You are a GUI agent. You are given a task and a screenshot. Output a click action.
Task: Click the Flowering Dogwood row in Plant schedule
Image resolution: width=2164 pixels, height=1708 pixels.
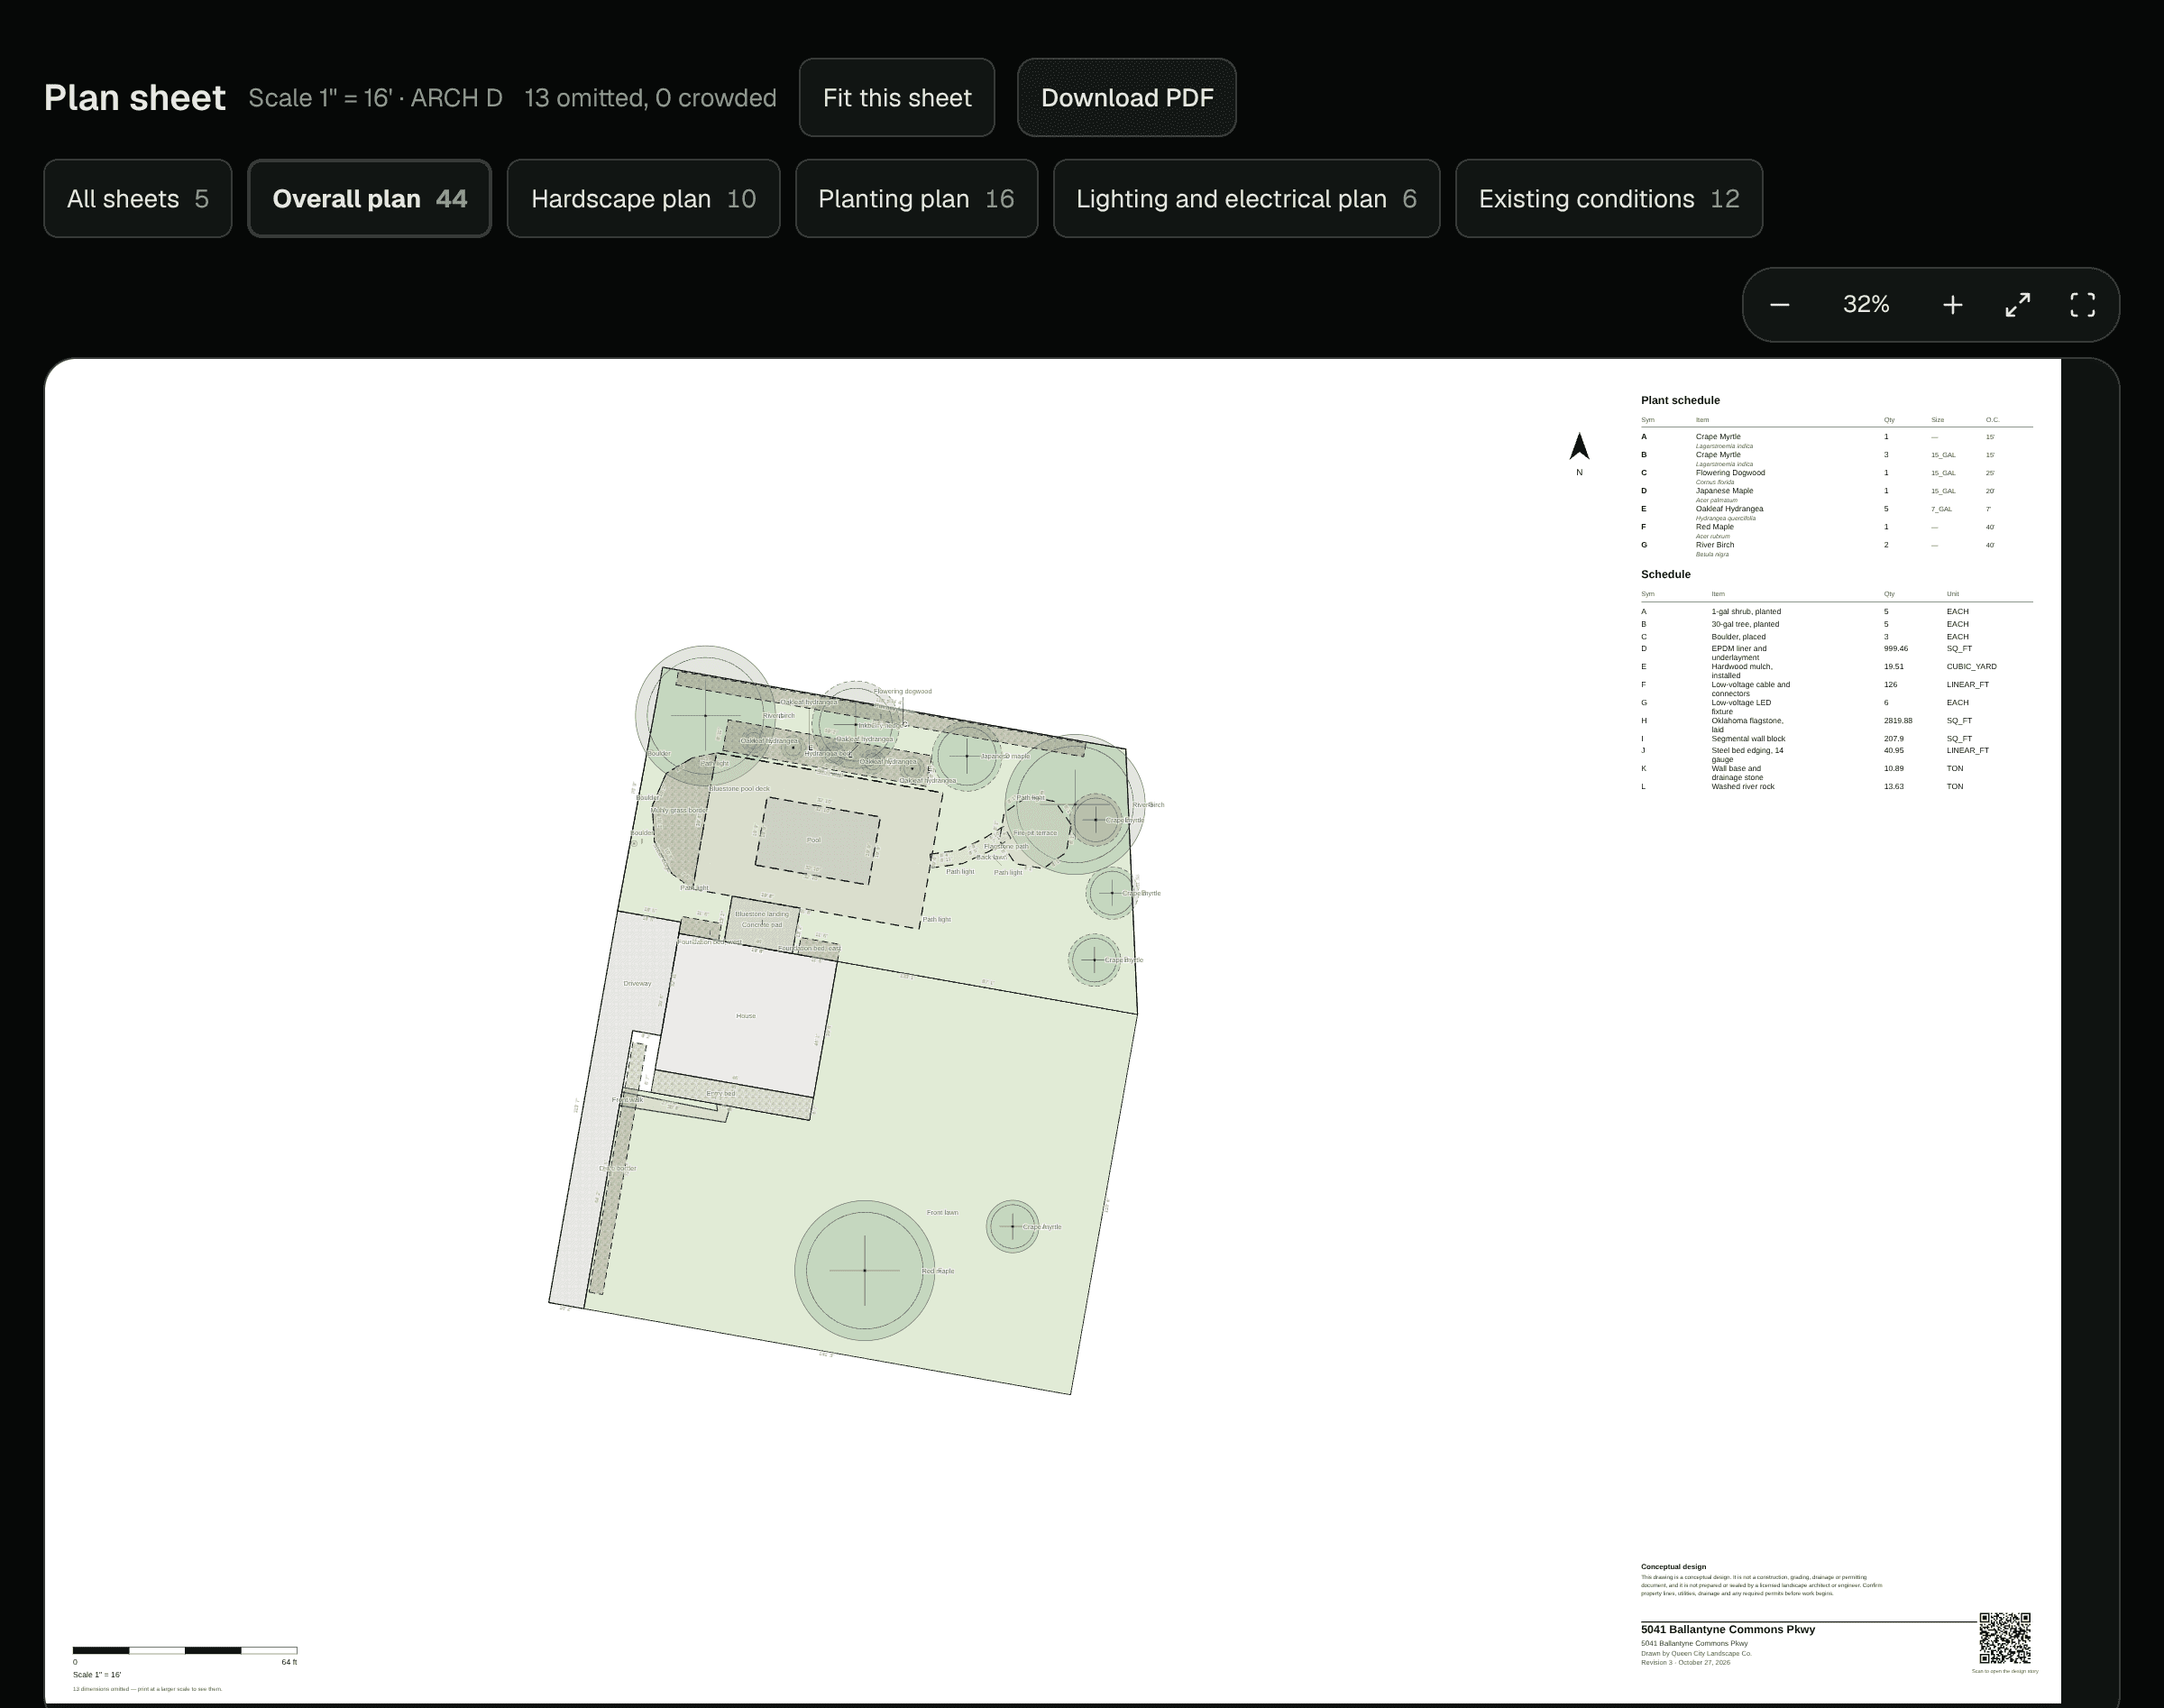(1836, 477)
